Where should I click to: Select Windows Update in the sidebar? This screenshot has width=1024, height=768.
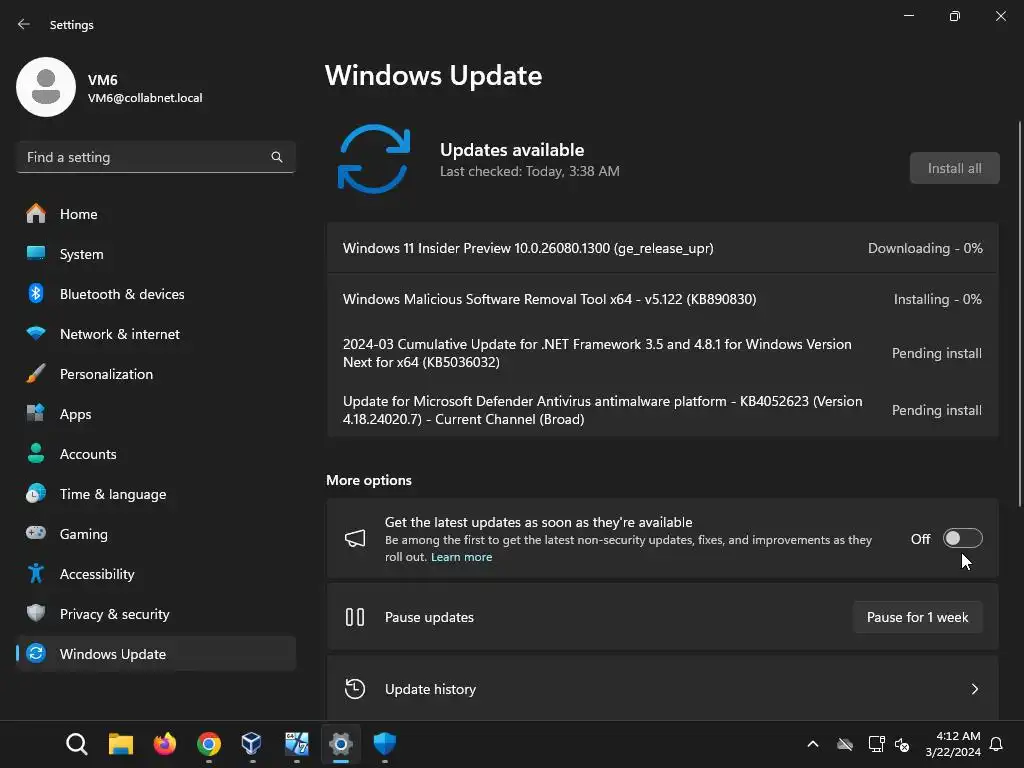coord(156,654)
